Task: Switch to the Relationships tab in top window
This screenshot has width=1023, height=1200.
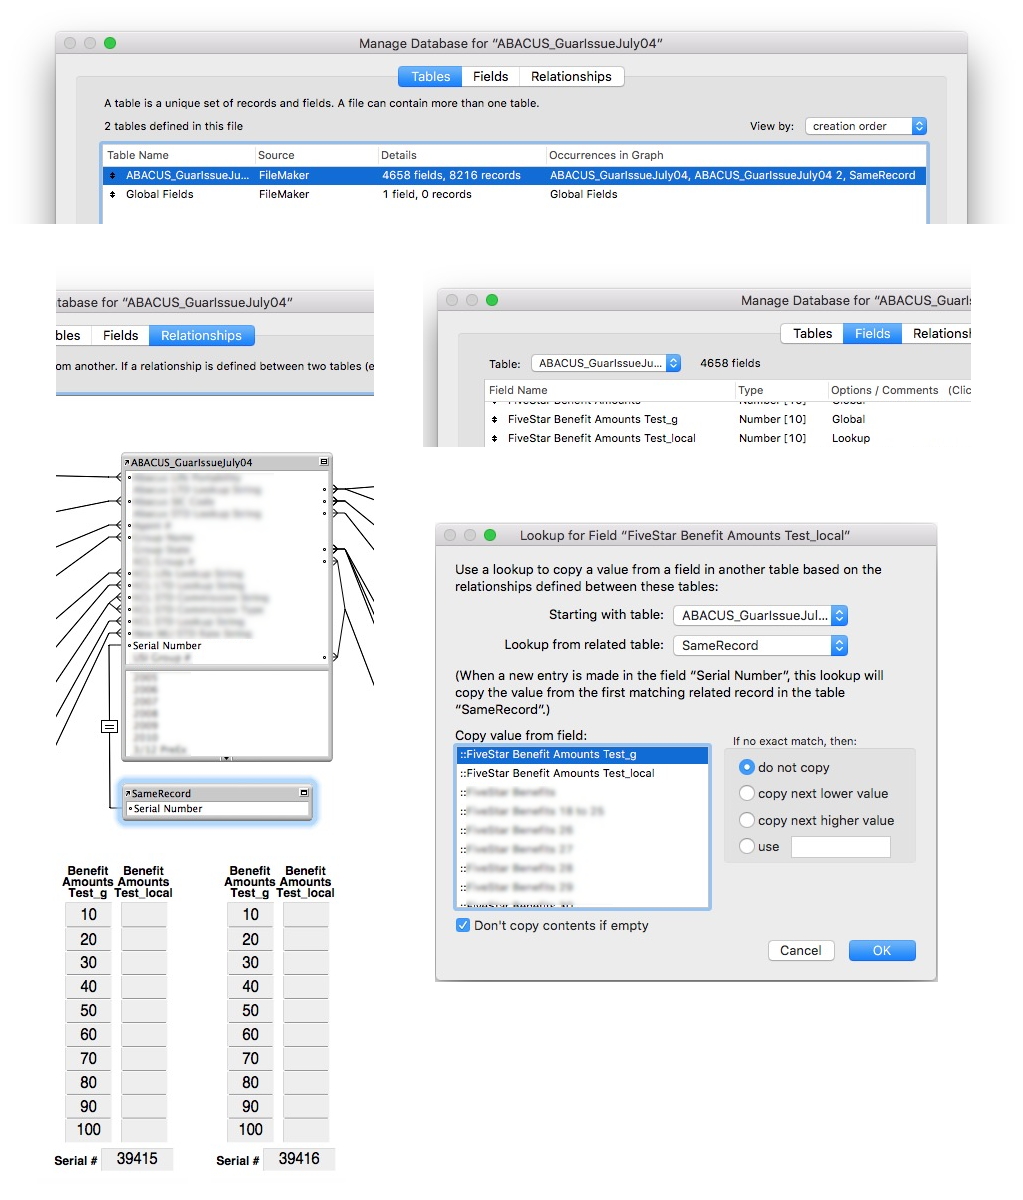Action: click(571, 76)
